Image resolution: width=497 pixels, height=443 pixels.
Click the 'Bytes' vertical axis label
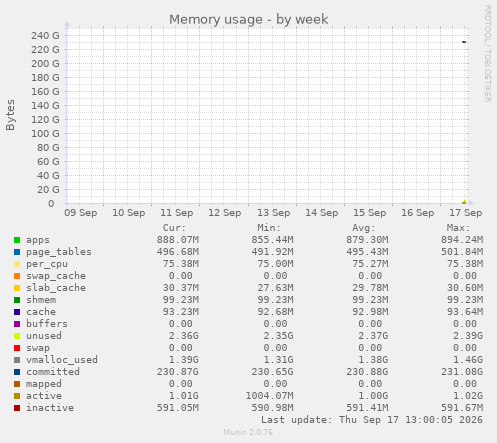click(10, 115)
